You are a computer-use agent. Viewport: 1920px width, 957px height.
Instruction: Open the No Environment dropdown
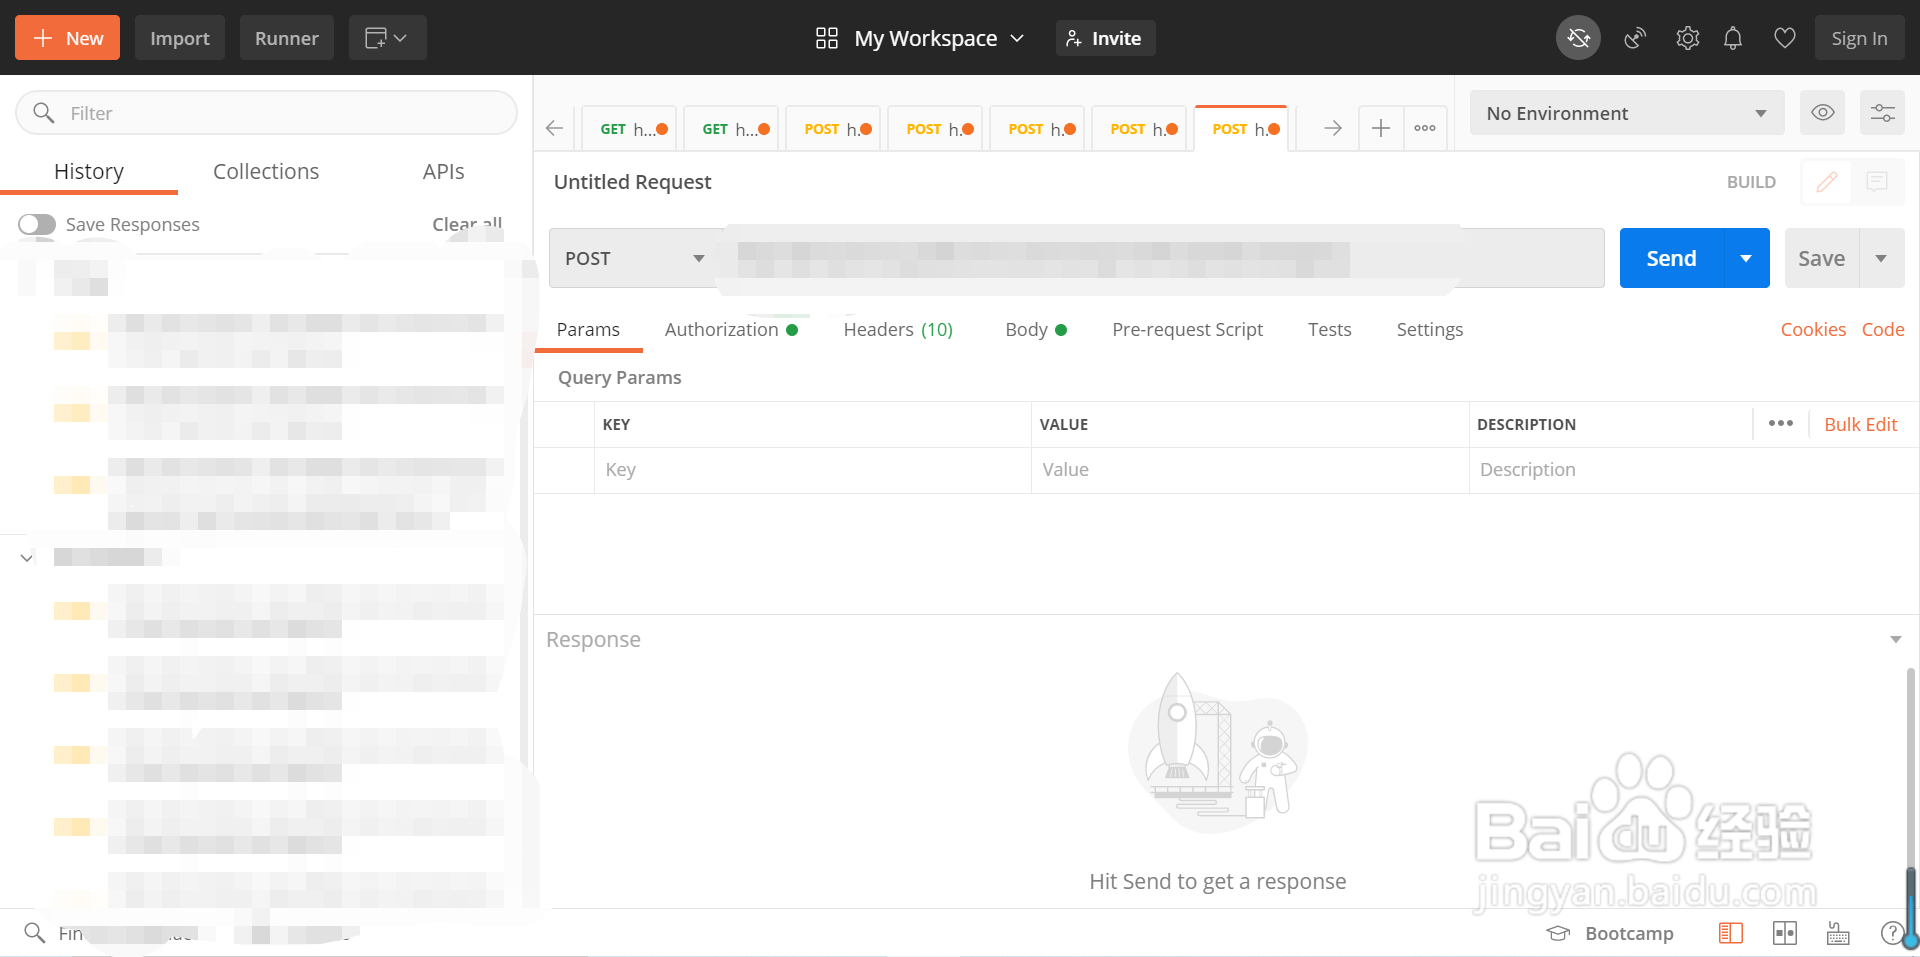[1627, 113]
